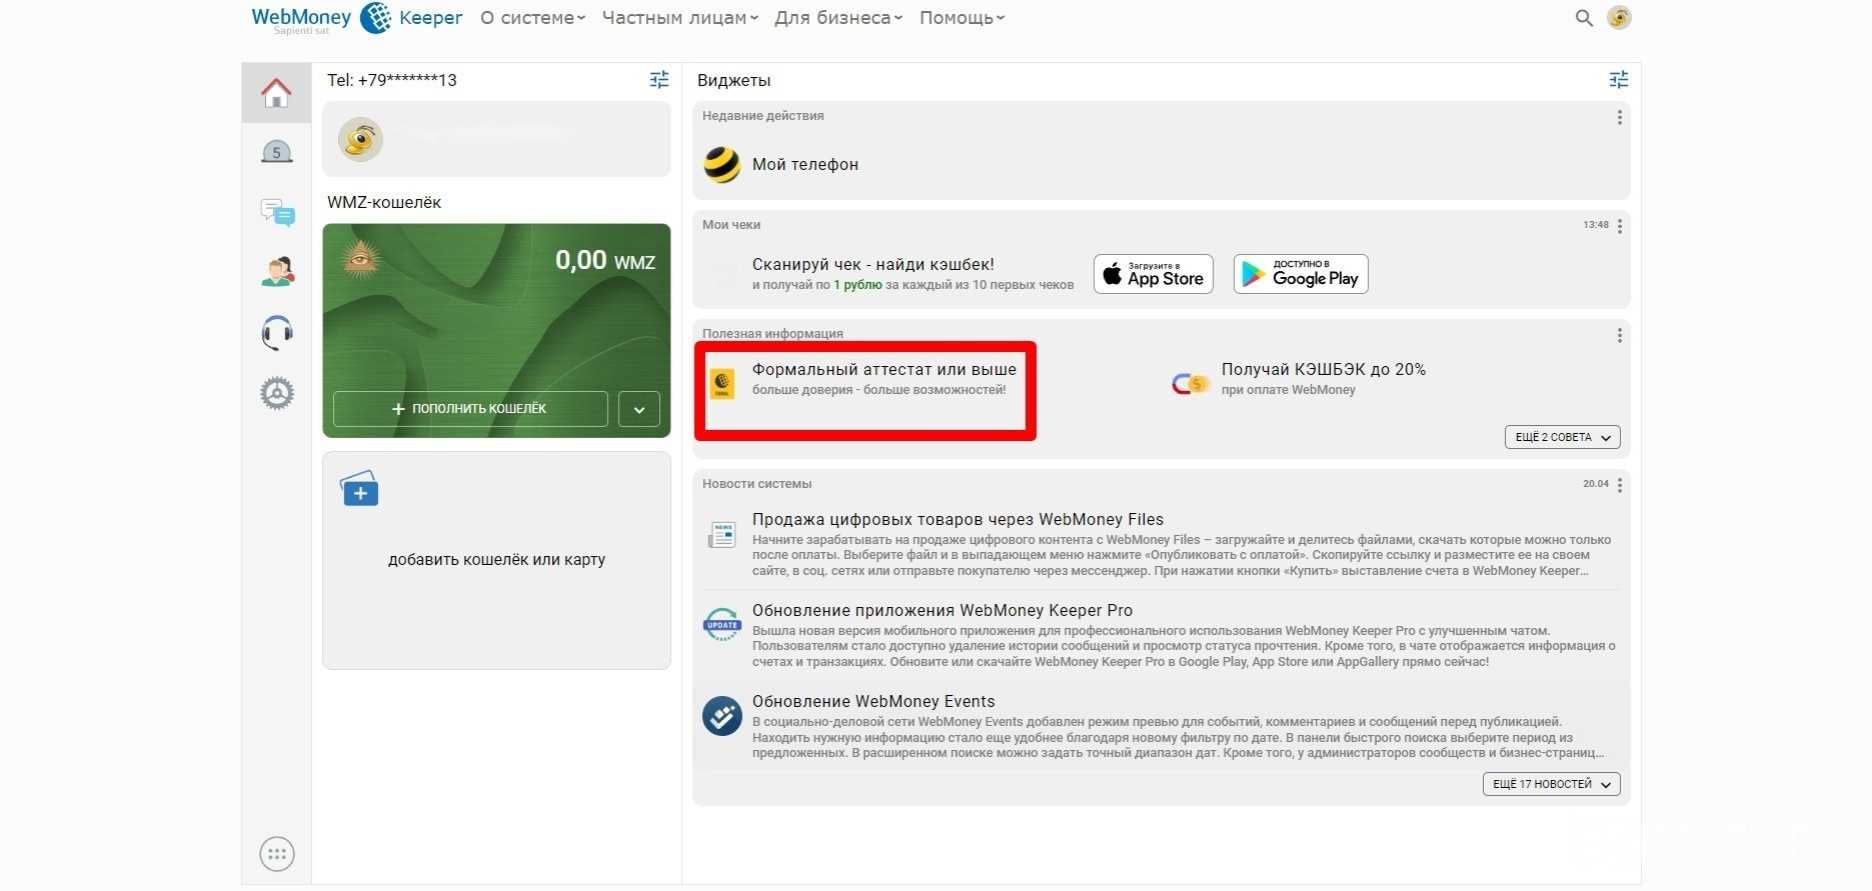Click the Пополнить кошелёк button

(470, 409)
